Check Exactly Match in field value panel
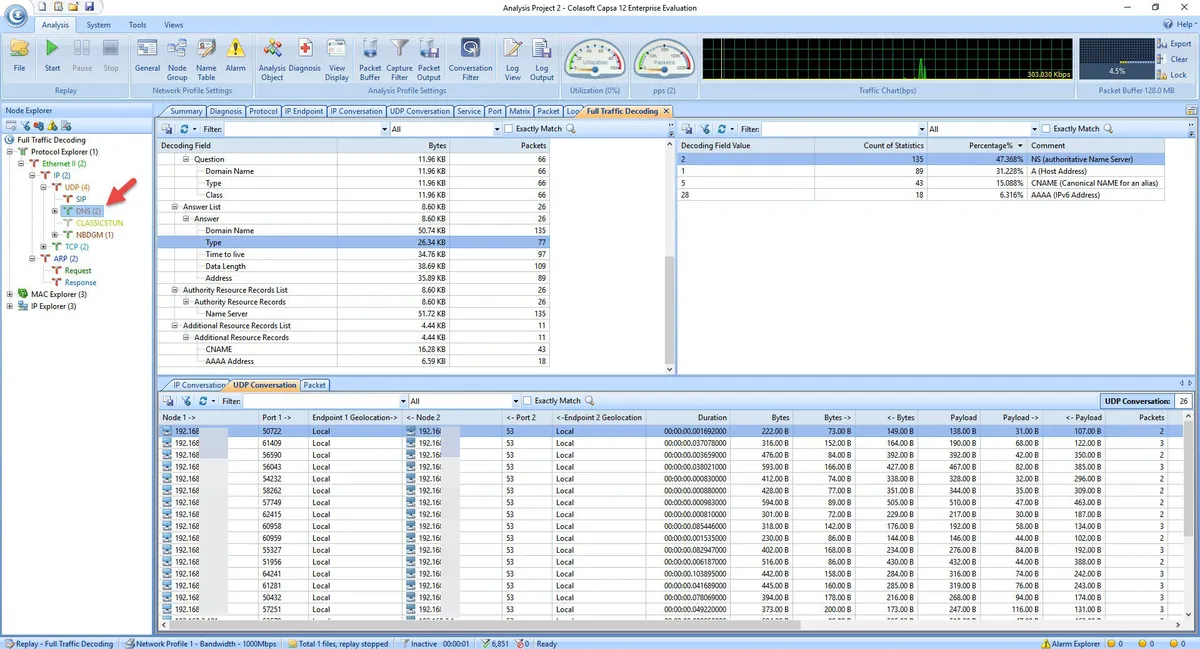Viewport: 1200px width, 649px height. click(1046, 129)
